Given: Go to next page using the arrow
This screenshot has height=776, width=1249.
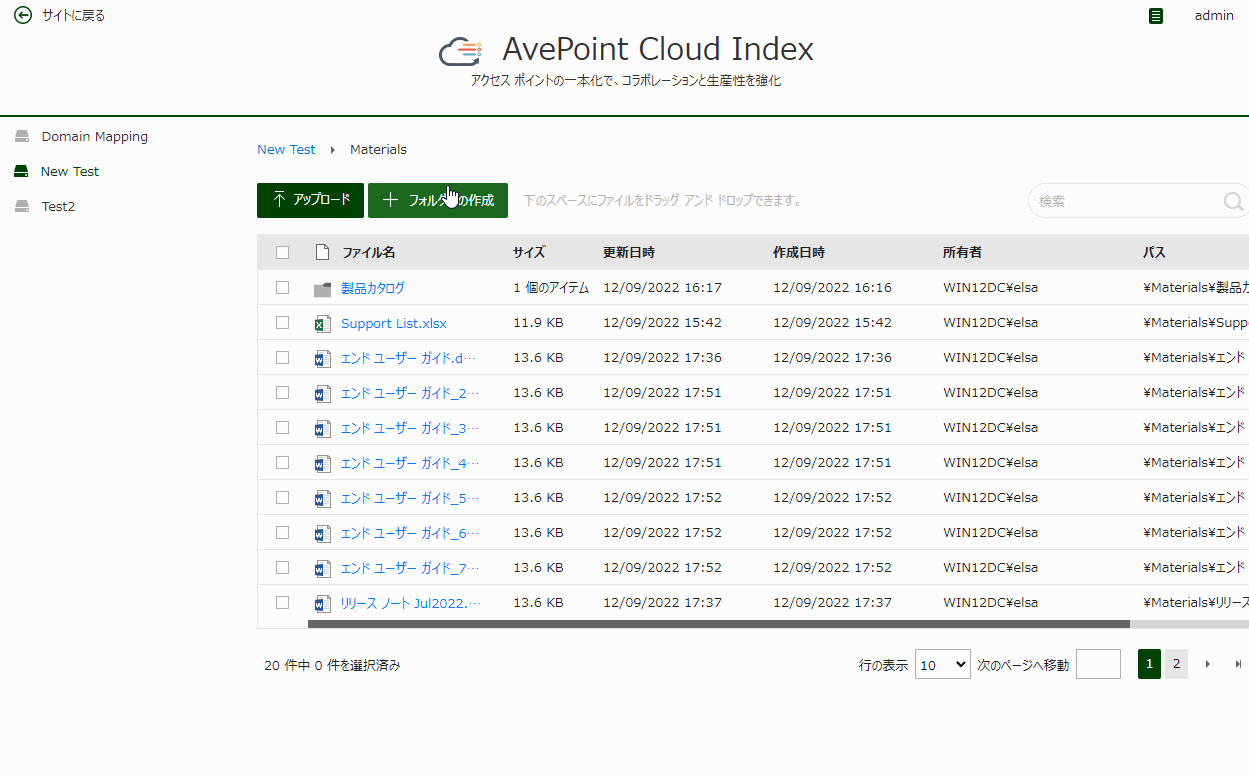Looking at the screenshot, I should pos(1208,664).
